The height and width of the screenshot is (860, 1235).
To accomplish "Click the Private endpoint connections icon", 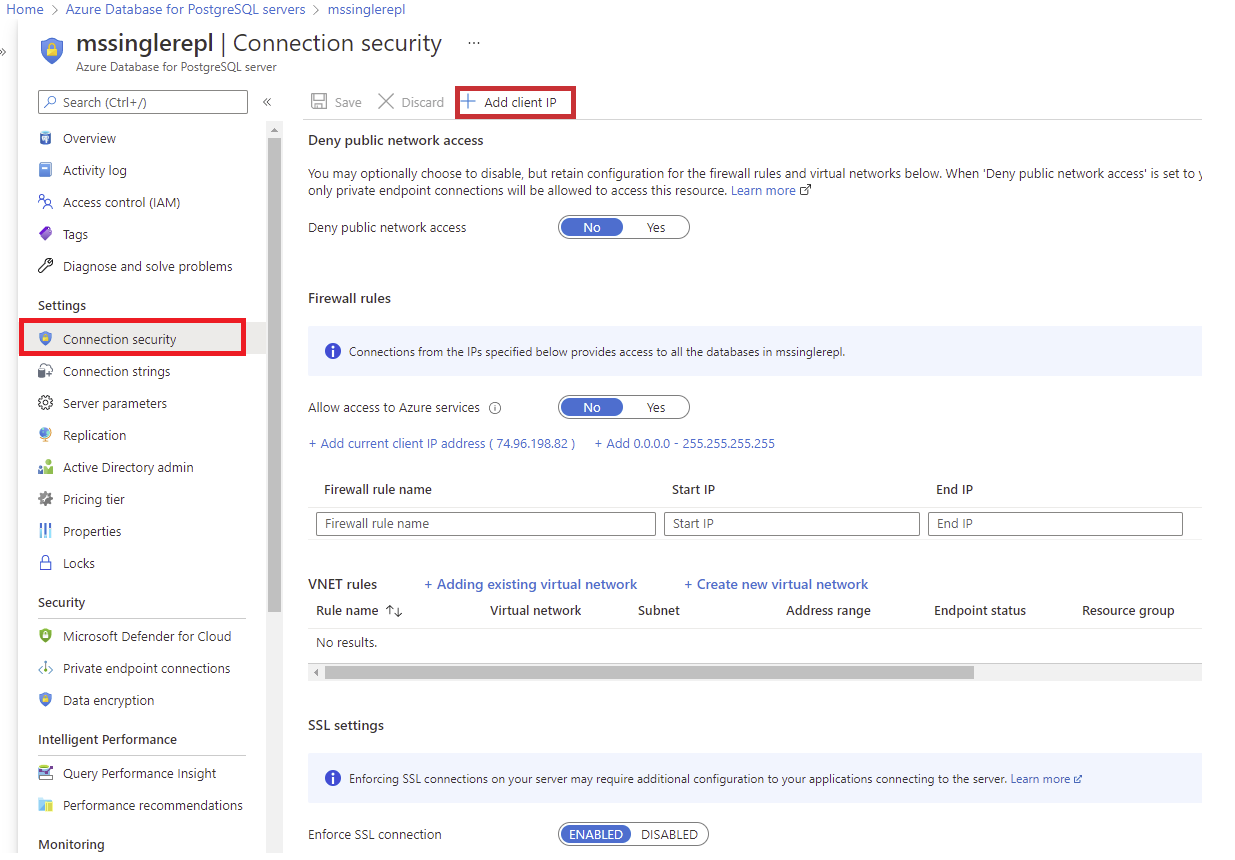I will 45,668.
